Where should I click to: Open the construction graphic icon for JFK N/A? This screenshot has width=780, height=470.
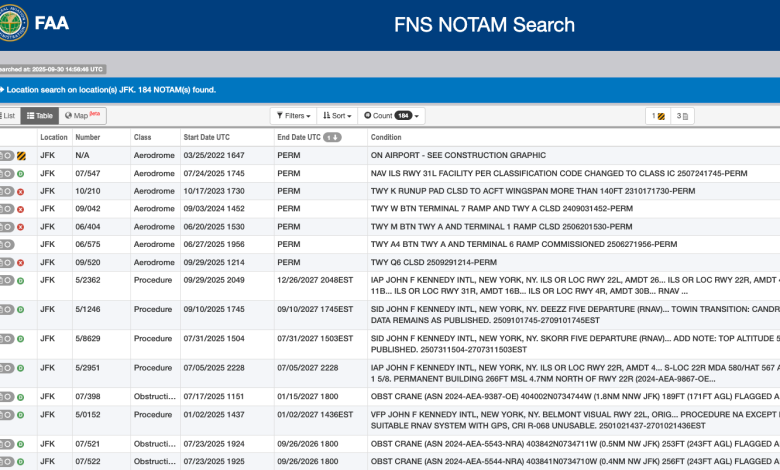[x=21, y=156]
